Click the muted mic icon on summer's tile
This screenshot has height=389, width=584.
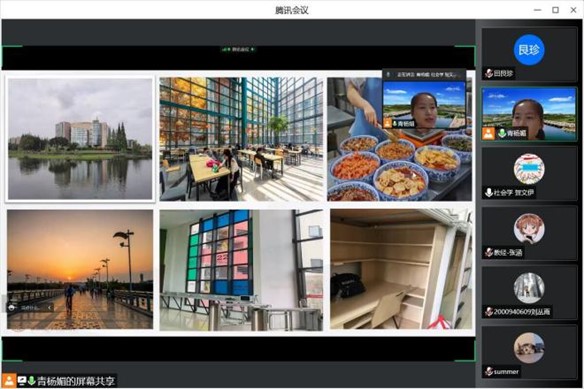489,371
